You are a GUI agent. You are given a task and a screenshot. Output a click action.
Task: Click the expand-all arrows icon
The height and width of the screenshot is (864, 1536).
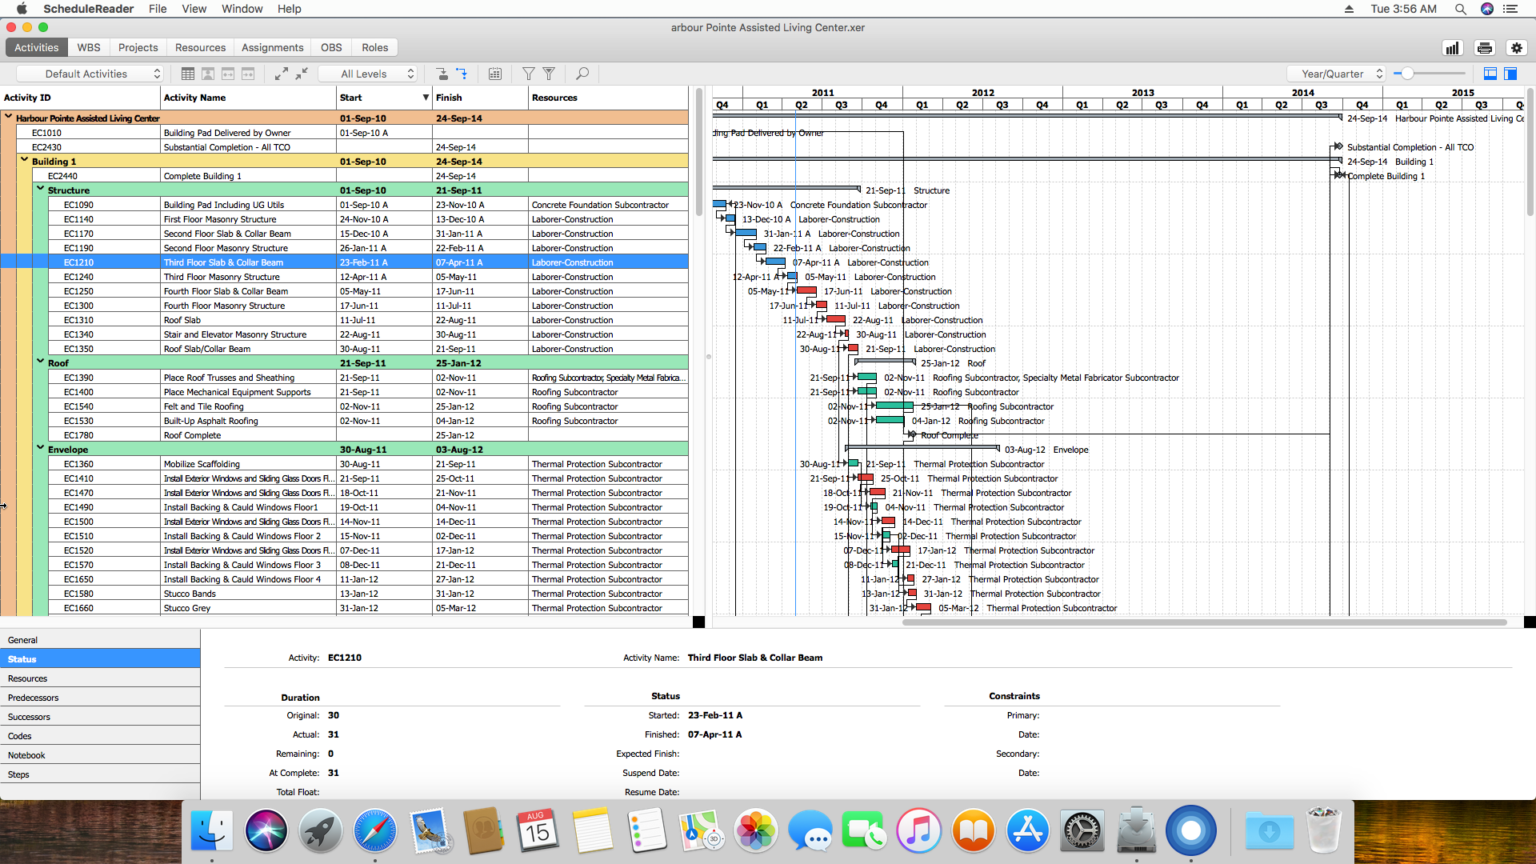tap(280, 73)
